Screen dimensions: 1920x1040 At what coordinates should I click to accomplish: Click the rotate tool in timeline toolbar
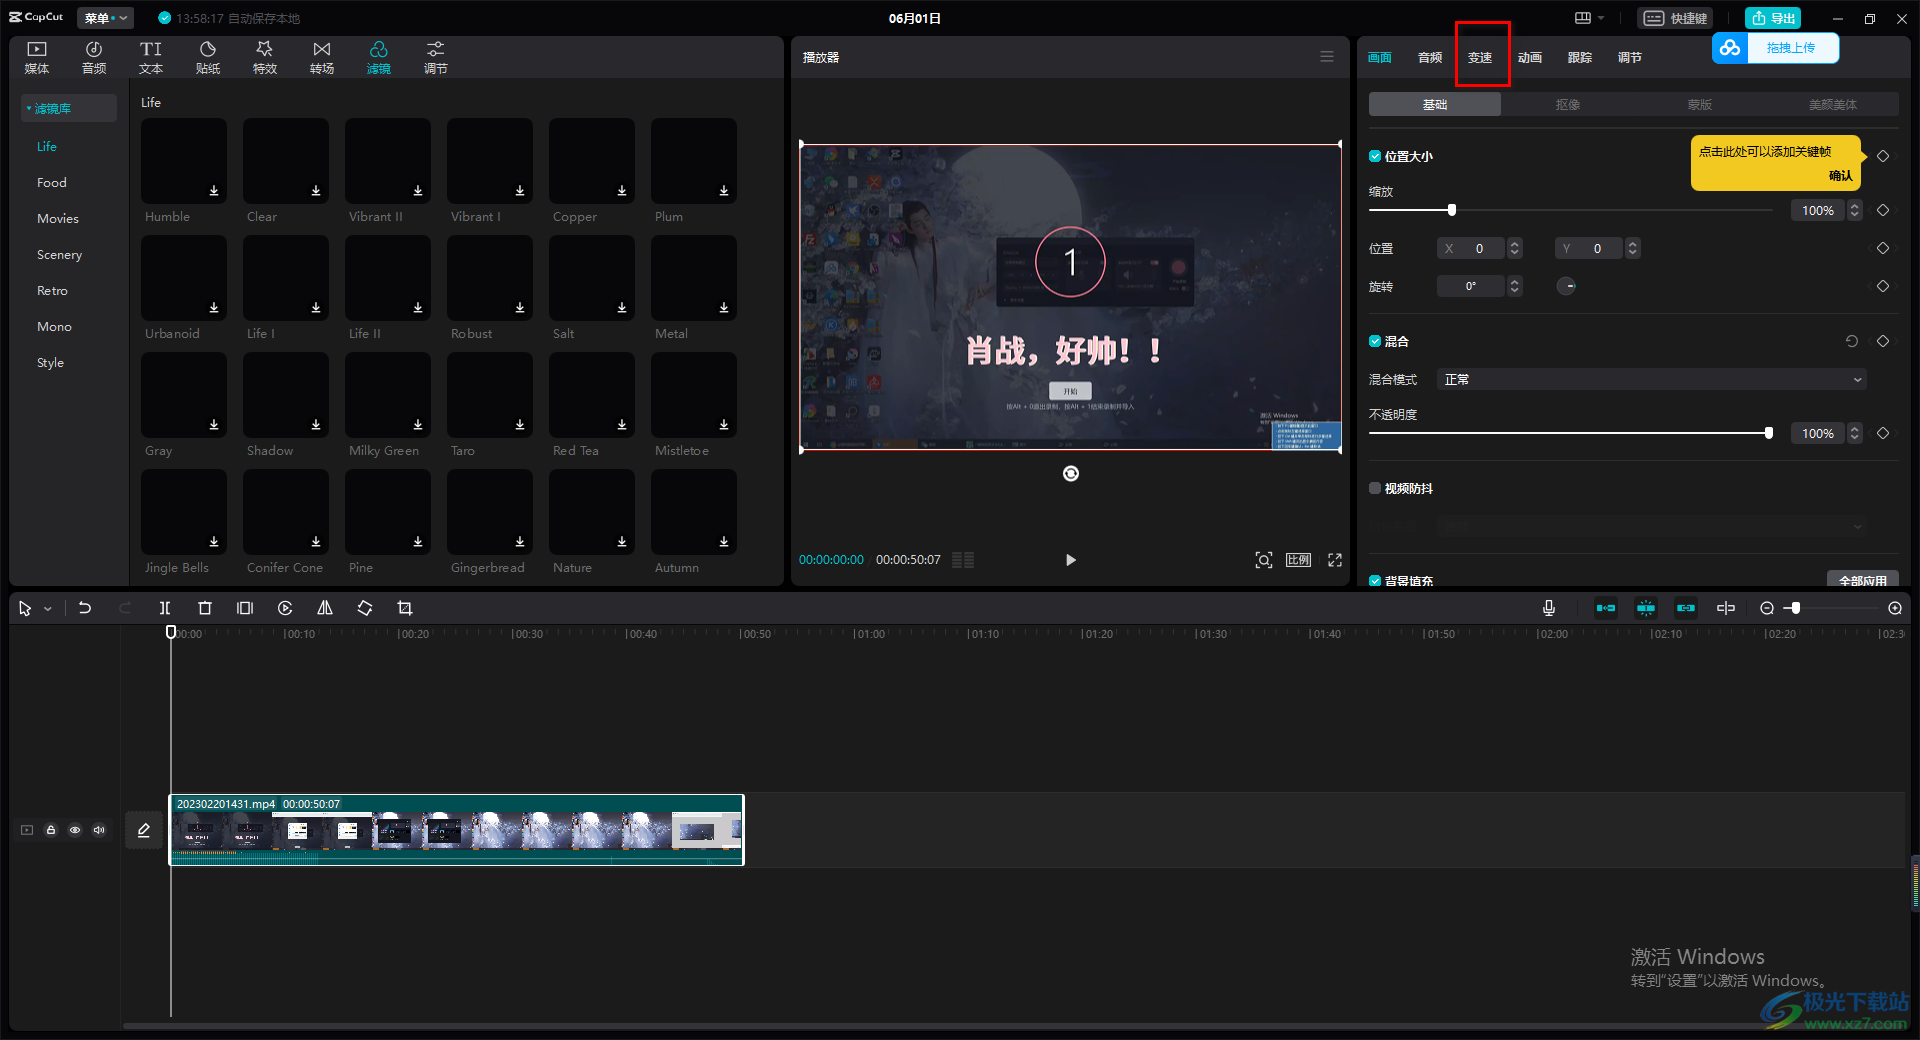click(365, 608)
